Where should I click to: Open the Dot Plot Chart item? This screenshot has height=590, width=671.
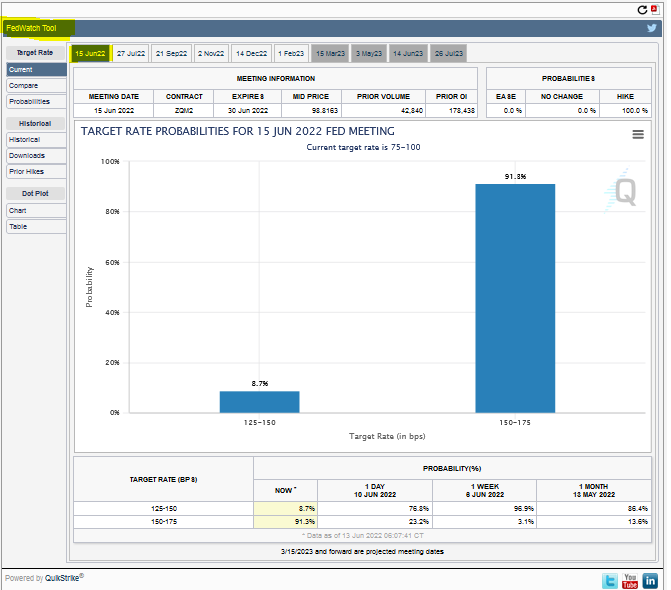36,211
